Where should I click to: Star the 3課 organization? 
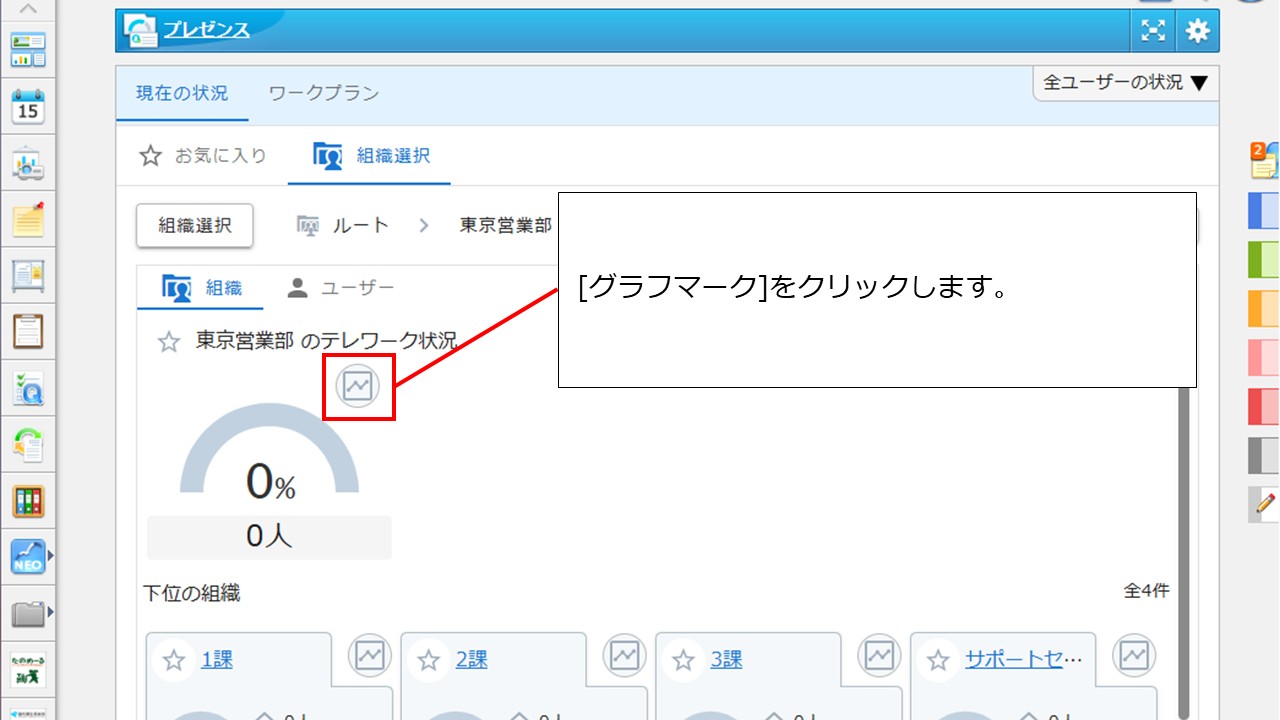click(x=684, y=660)
